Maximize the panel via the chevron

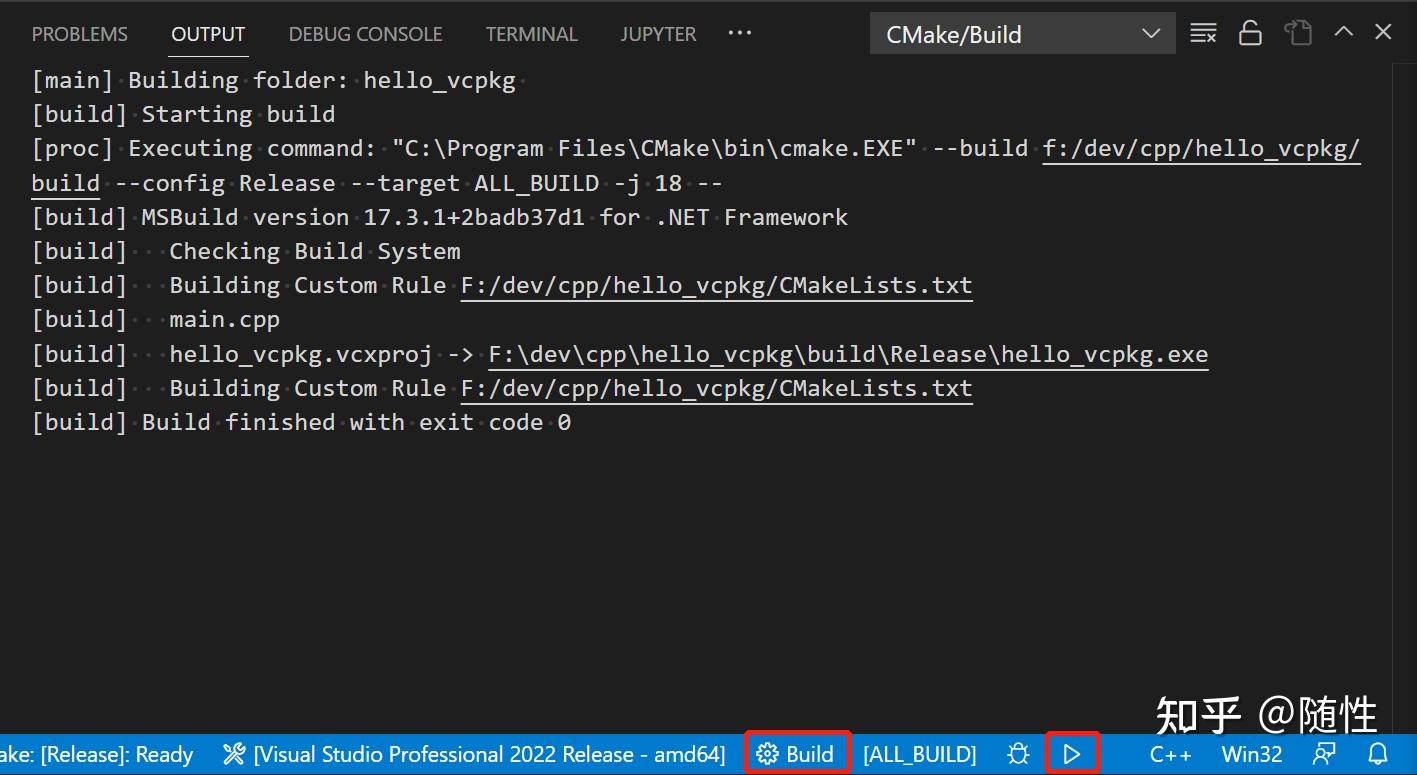(x=1343, y=32)
